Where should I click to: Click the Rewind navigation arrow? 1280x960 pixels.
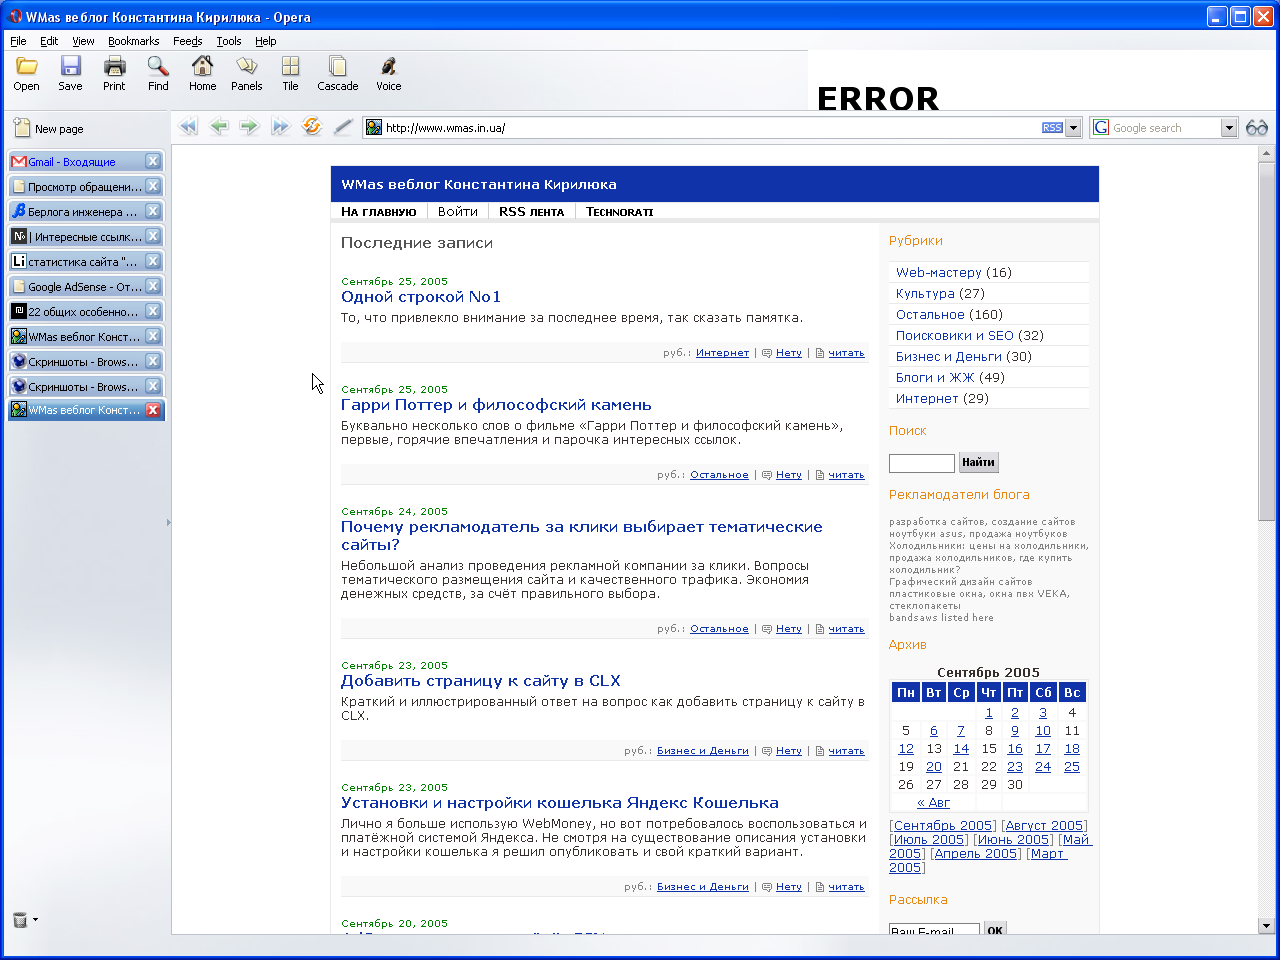pos(188,127)
